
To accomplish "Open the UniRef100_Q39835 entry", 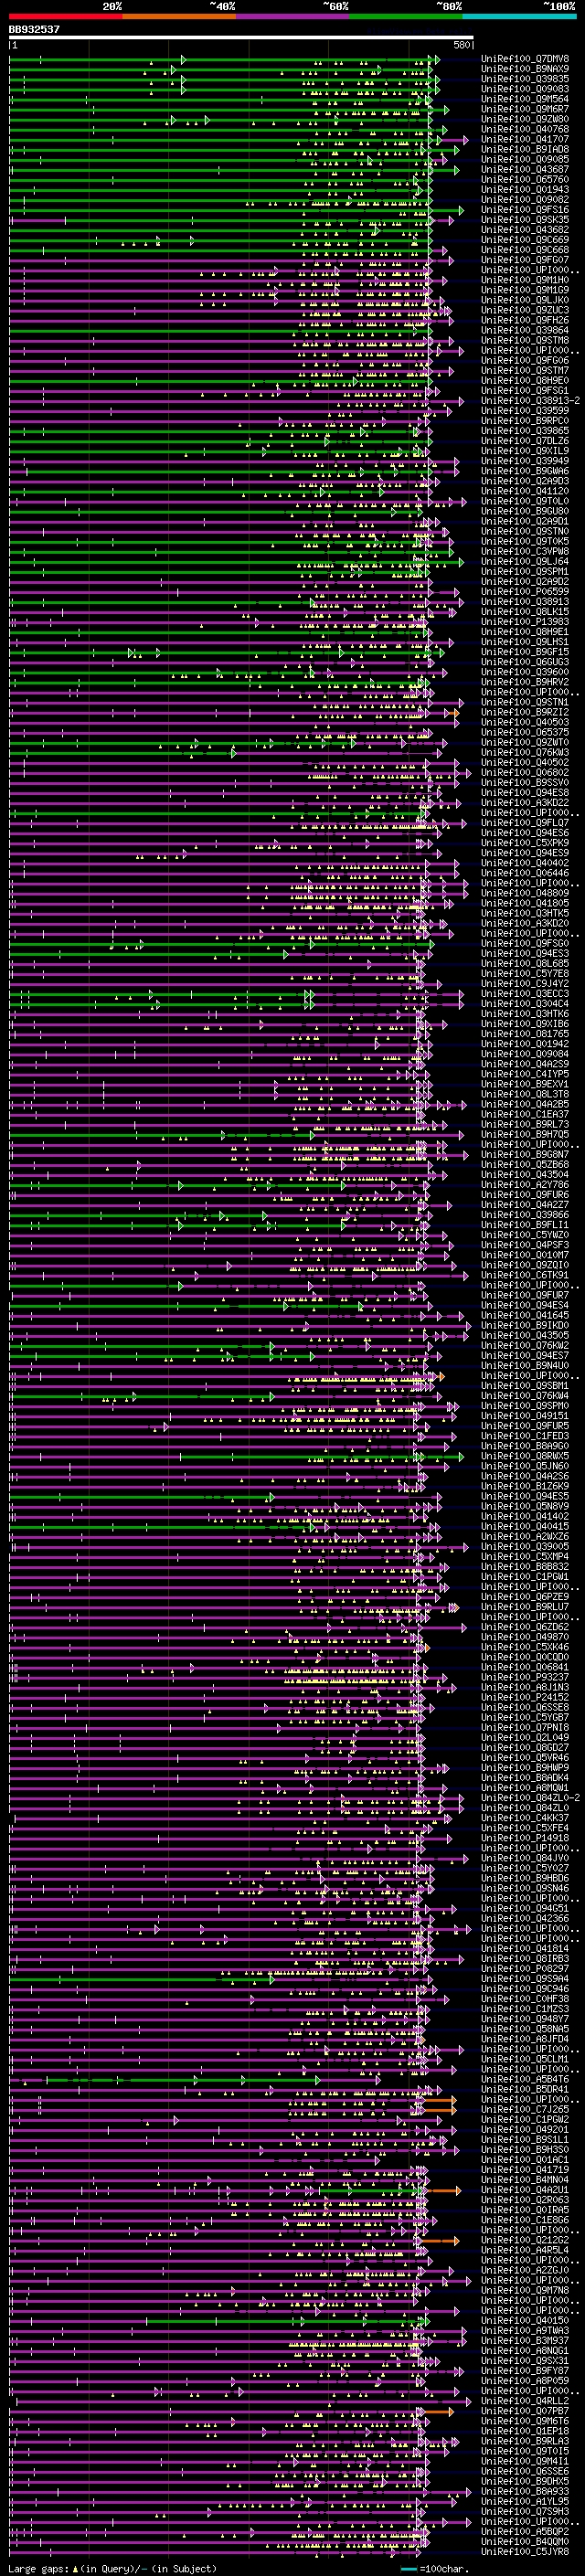I will (x=525, y=79).
